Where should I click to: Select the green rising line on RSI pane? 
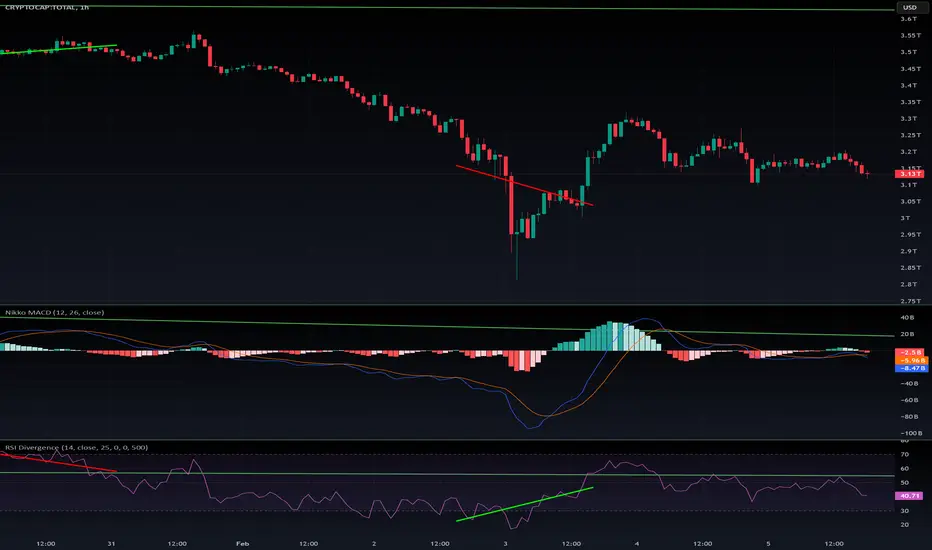click(x=524, y=504)
